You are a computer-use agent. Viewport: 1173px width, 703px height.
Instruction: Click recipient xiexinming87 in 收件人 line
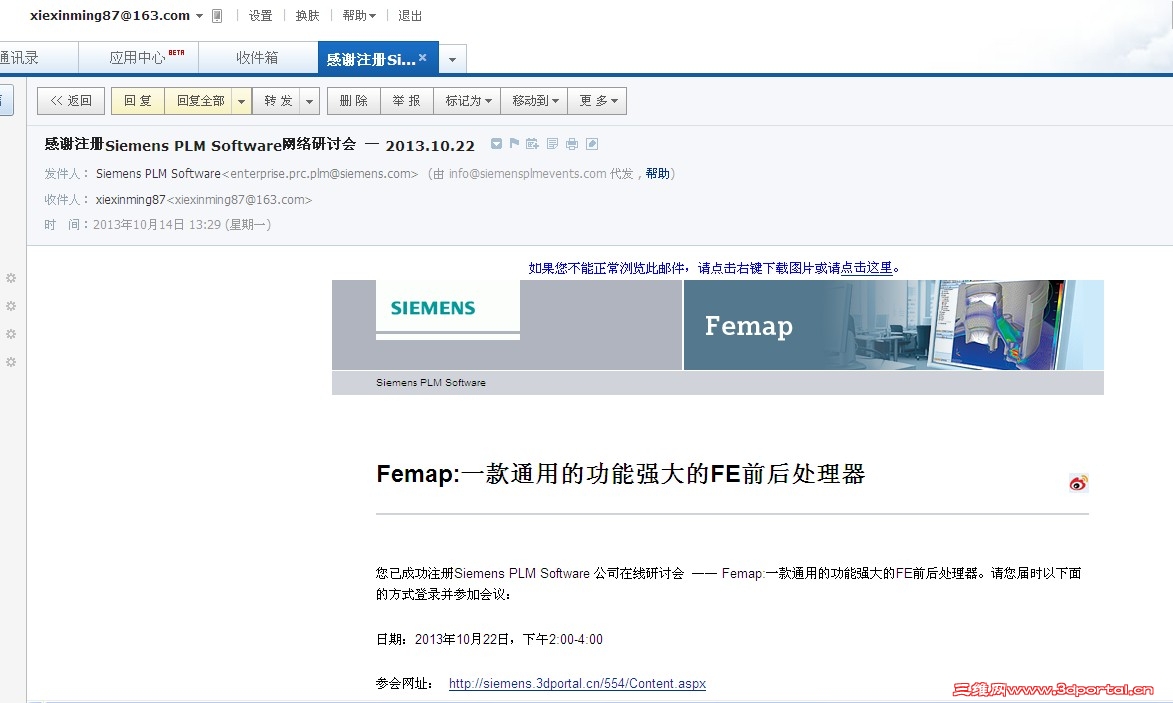tap(130, 200)
